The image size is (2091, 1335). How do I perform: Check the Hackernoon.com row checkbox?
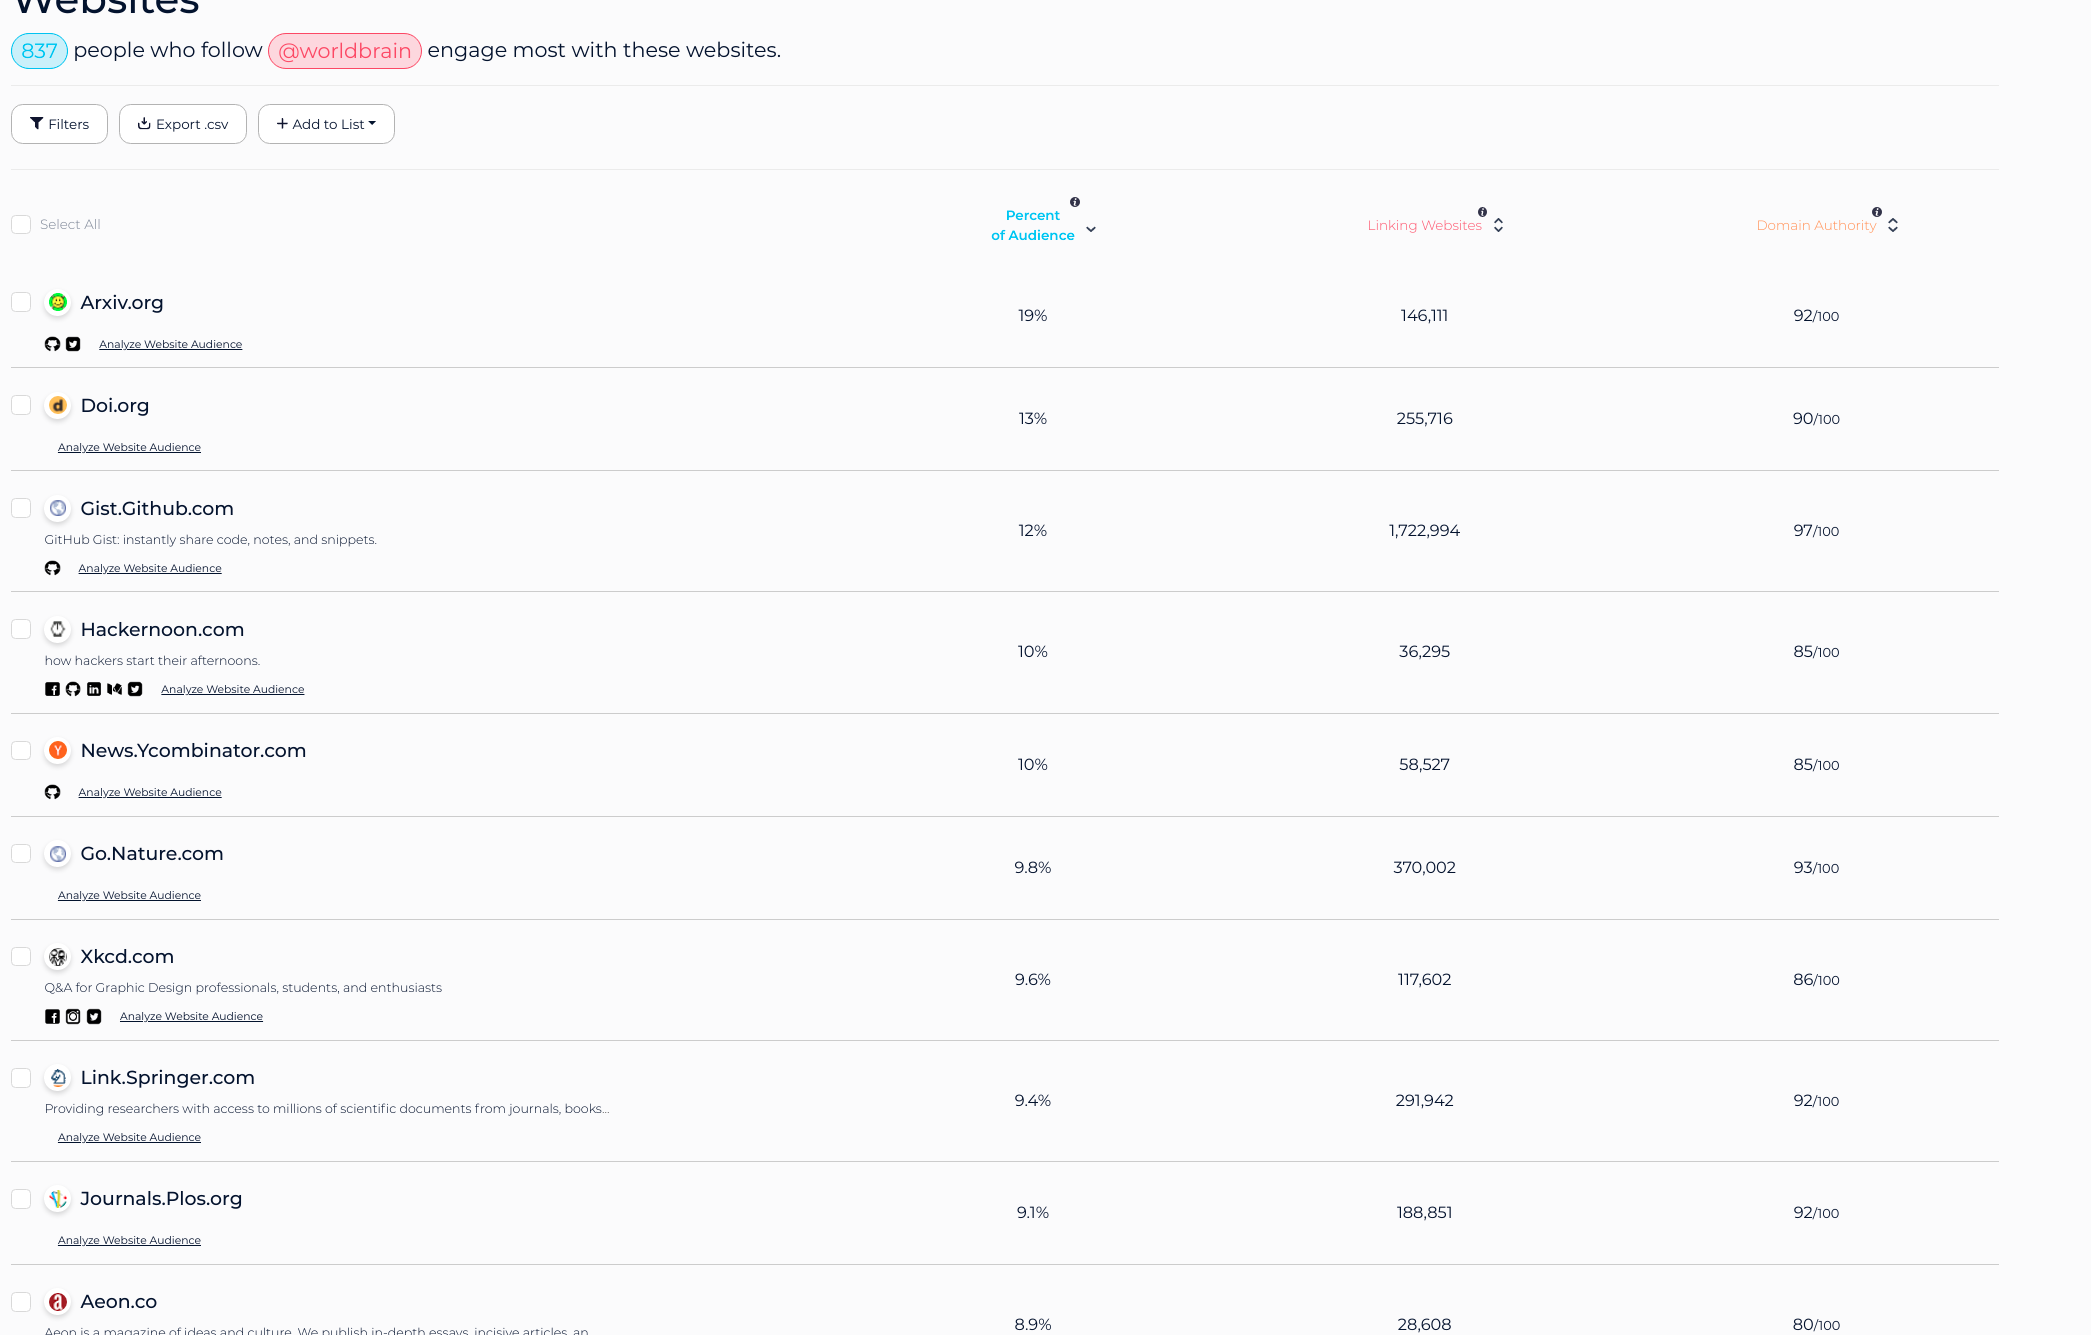[x=21, y=629]
